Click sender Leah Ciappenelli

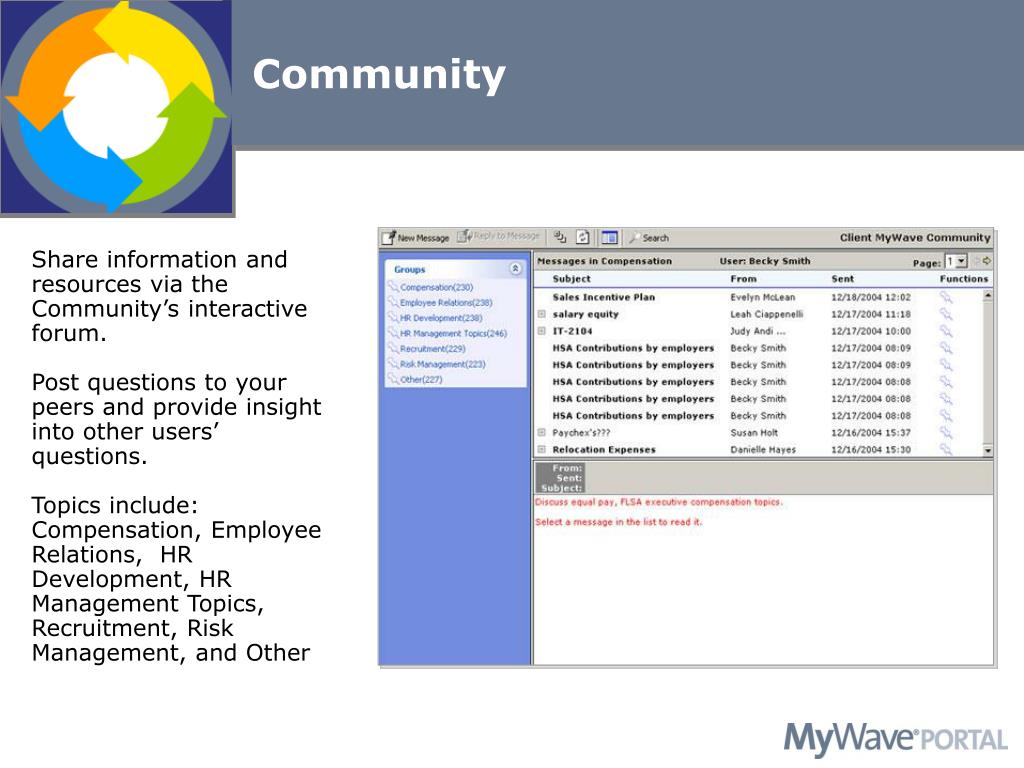(x=767, y=314)
